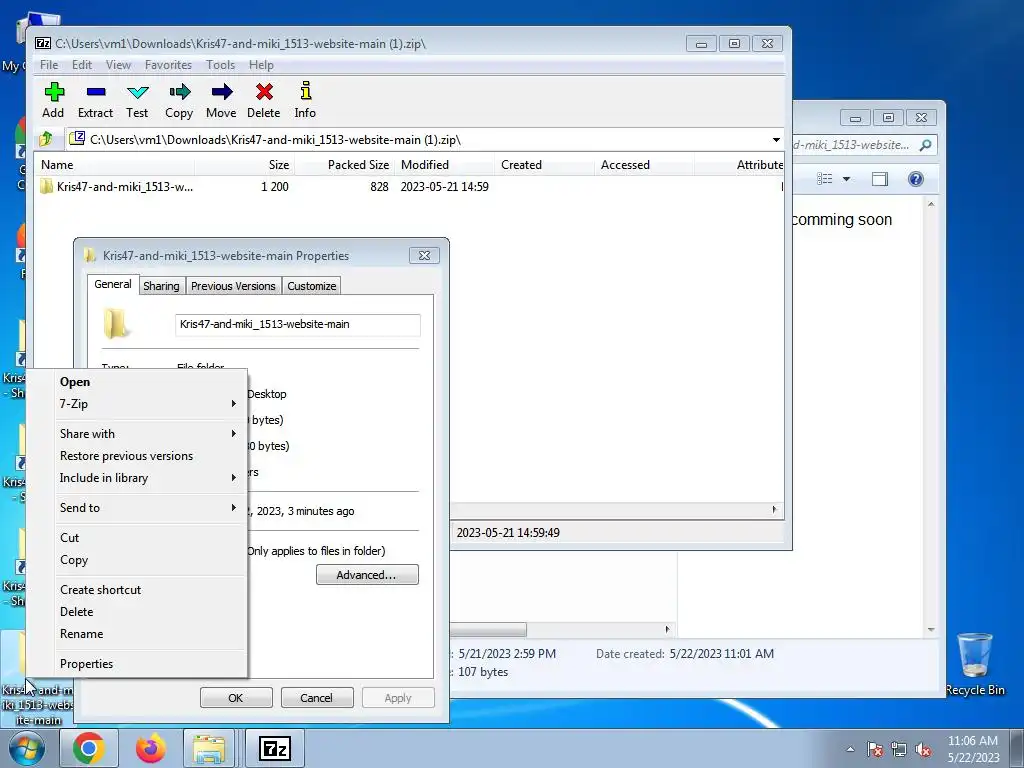The image size is (1024, 768).
Task: Sort by Packed Size column header
Action: point(344,165)
